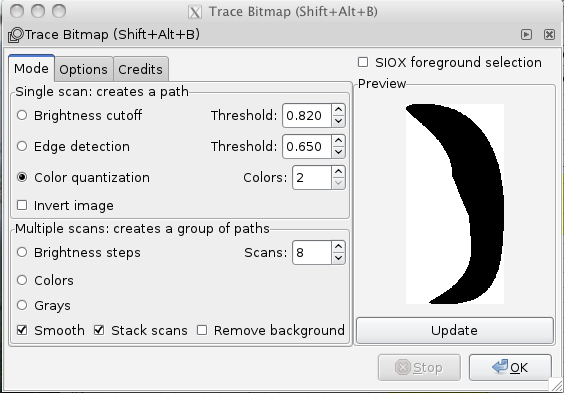
Task: Open the Options tab
Action: [x=83, y=69]
